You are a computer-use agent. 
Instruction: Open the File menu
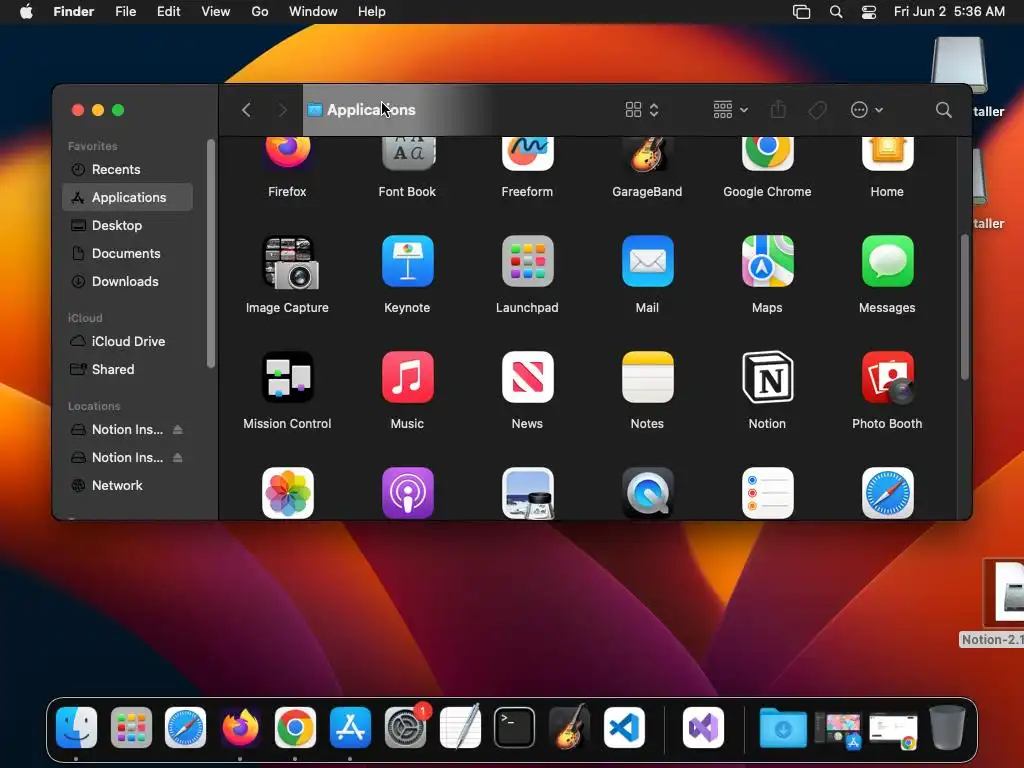[125, 12]
